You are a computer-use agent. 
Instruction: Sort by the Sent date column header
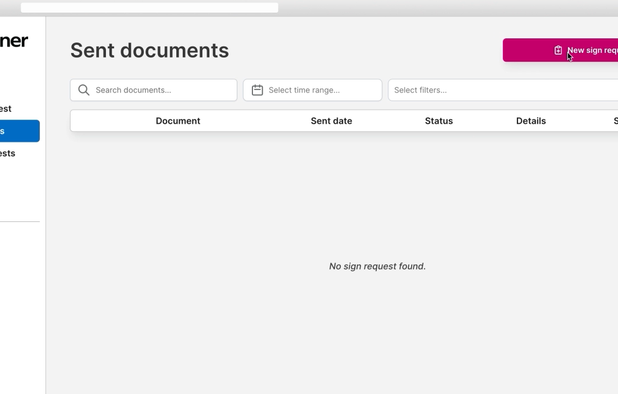[x=331, y=121]
